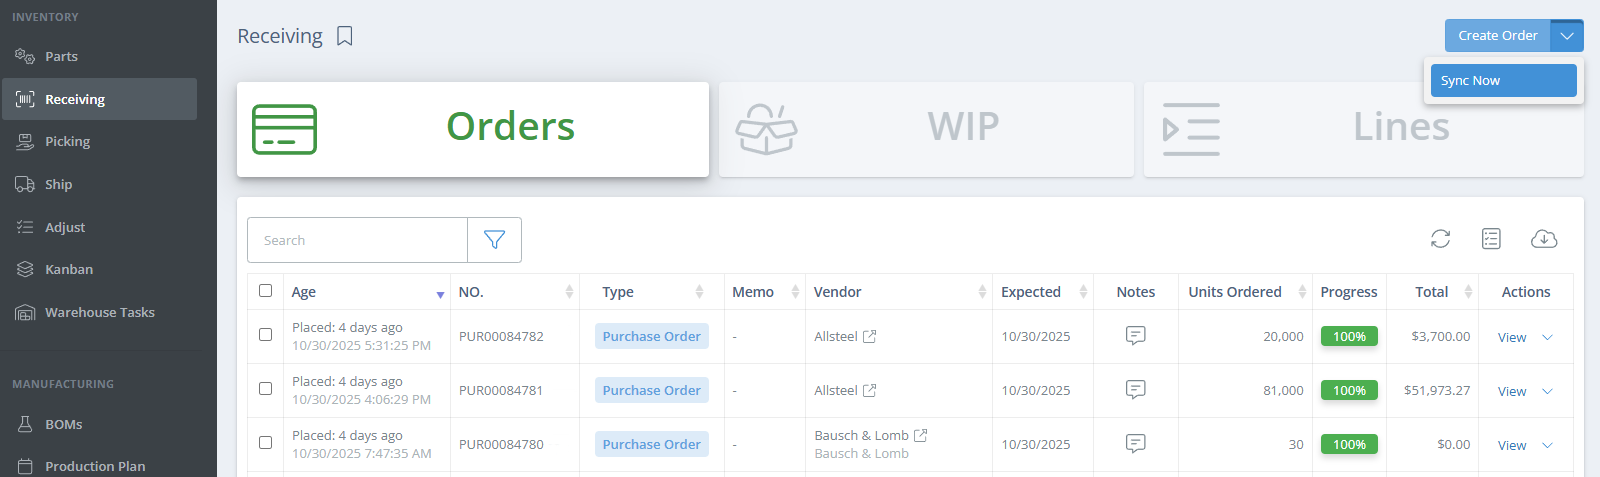Click the Purchase Order badge for PUR00084781
Screen dimensions: 1600x477
click(x=652, y=390)
